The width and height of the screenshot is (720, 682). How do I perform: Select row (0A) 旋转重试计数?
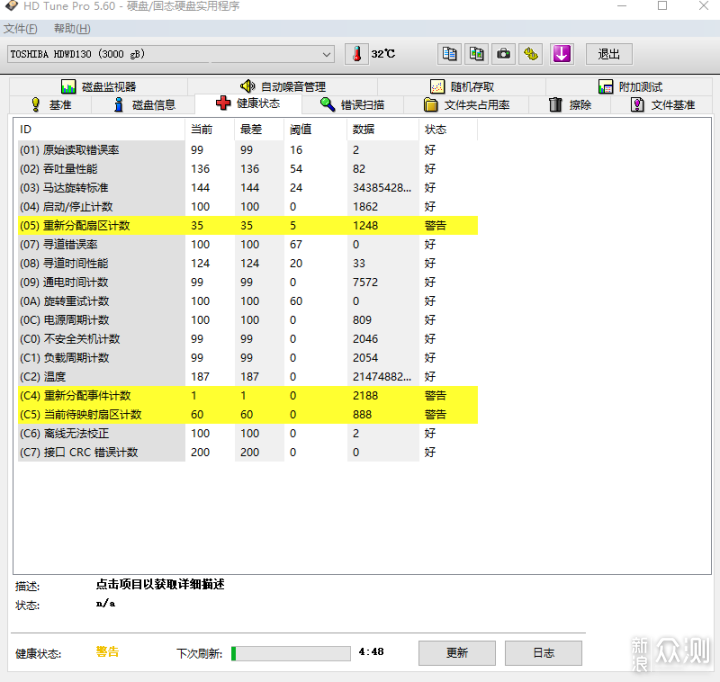(x=248, y=301)
